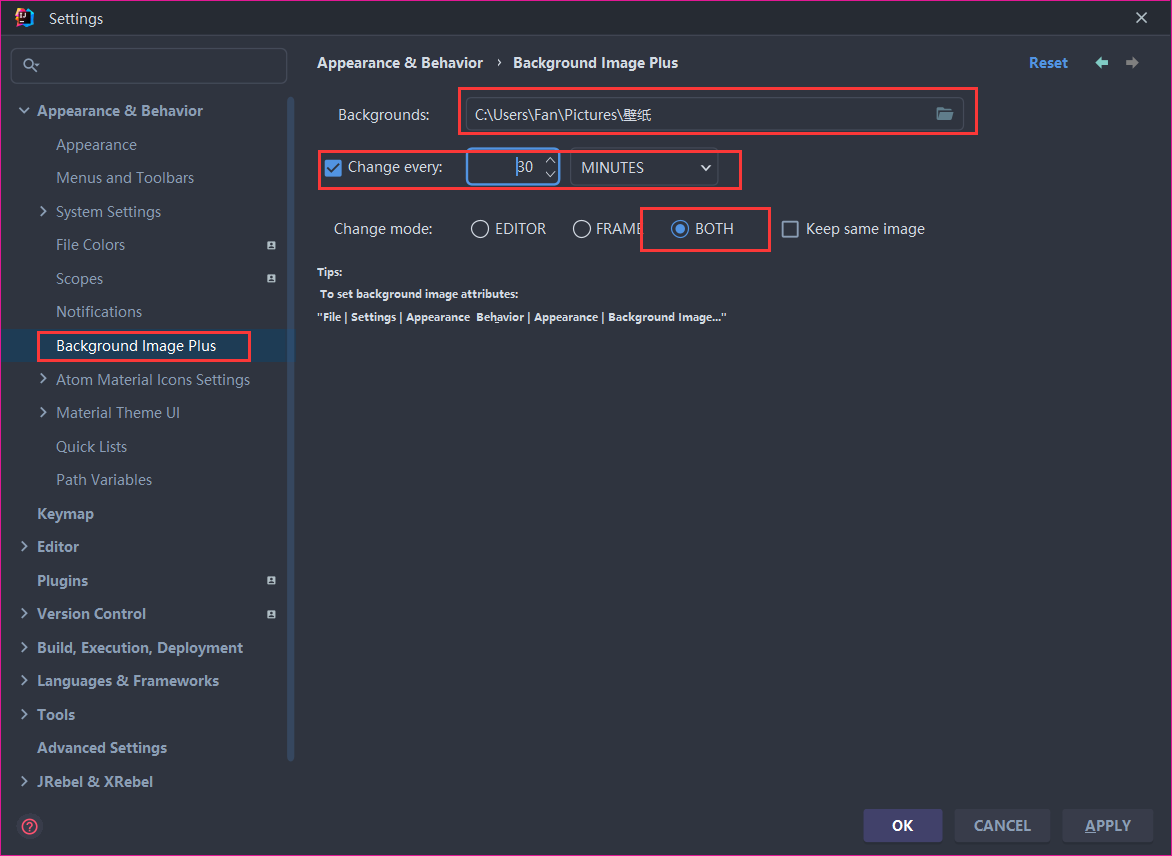This screenshot has height=856, width=1172.
Task: Open the Keymap settings page
Action: (x=65, y=514)
